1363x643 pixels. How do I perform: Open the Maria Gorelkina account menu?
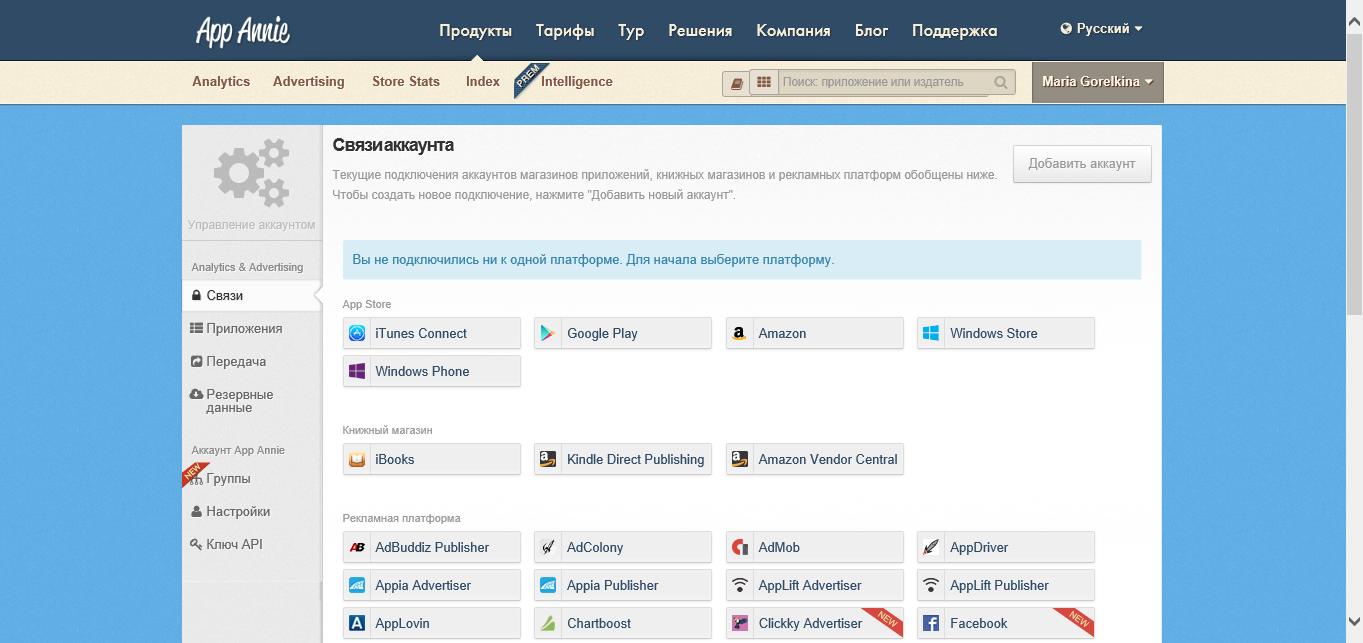[x=1098, y=82]
